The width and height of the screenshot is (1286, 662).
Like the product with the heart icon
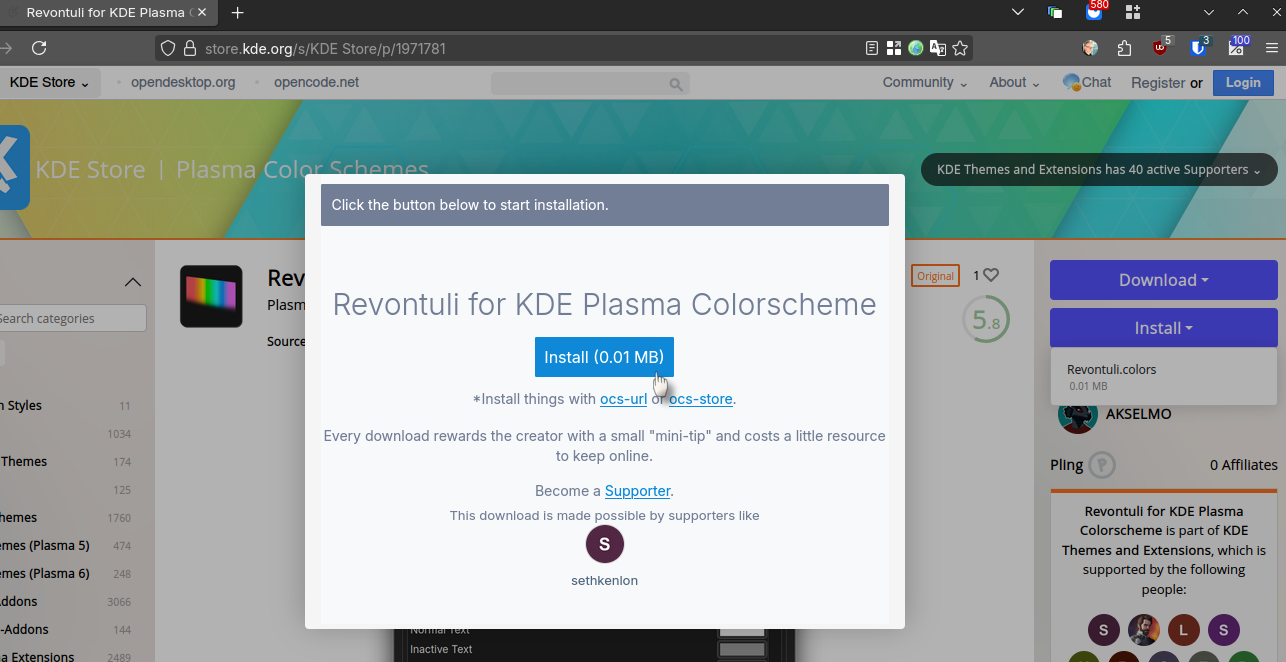coord(991,275)
